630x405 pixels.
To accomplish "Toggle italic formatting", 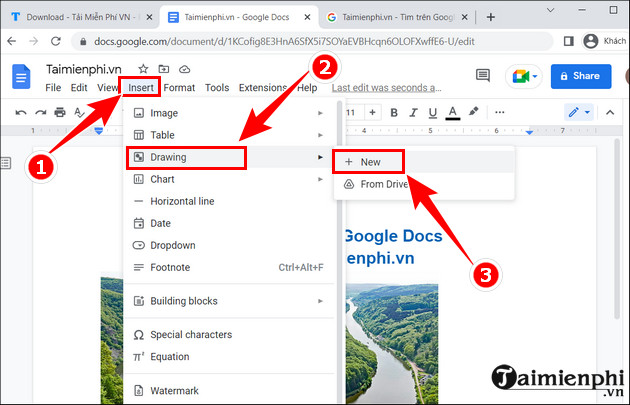I will tap(413, 112).
